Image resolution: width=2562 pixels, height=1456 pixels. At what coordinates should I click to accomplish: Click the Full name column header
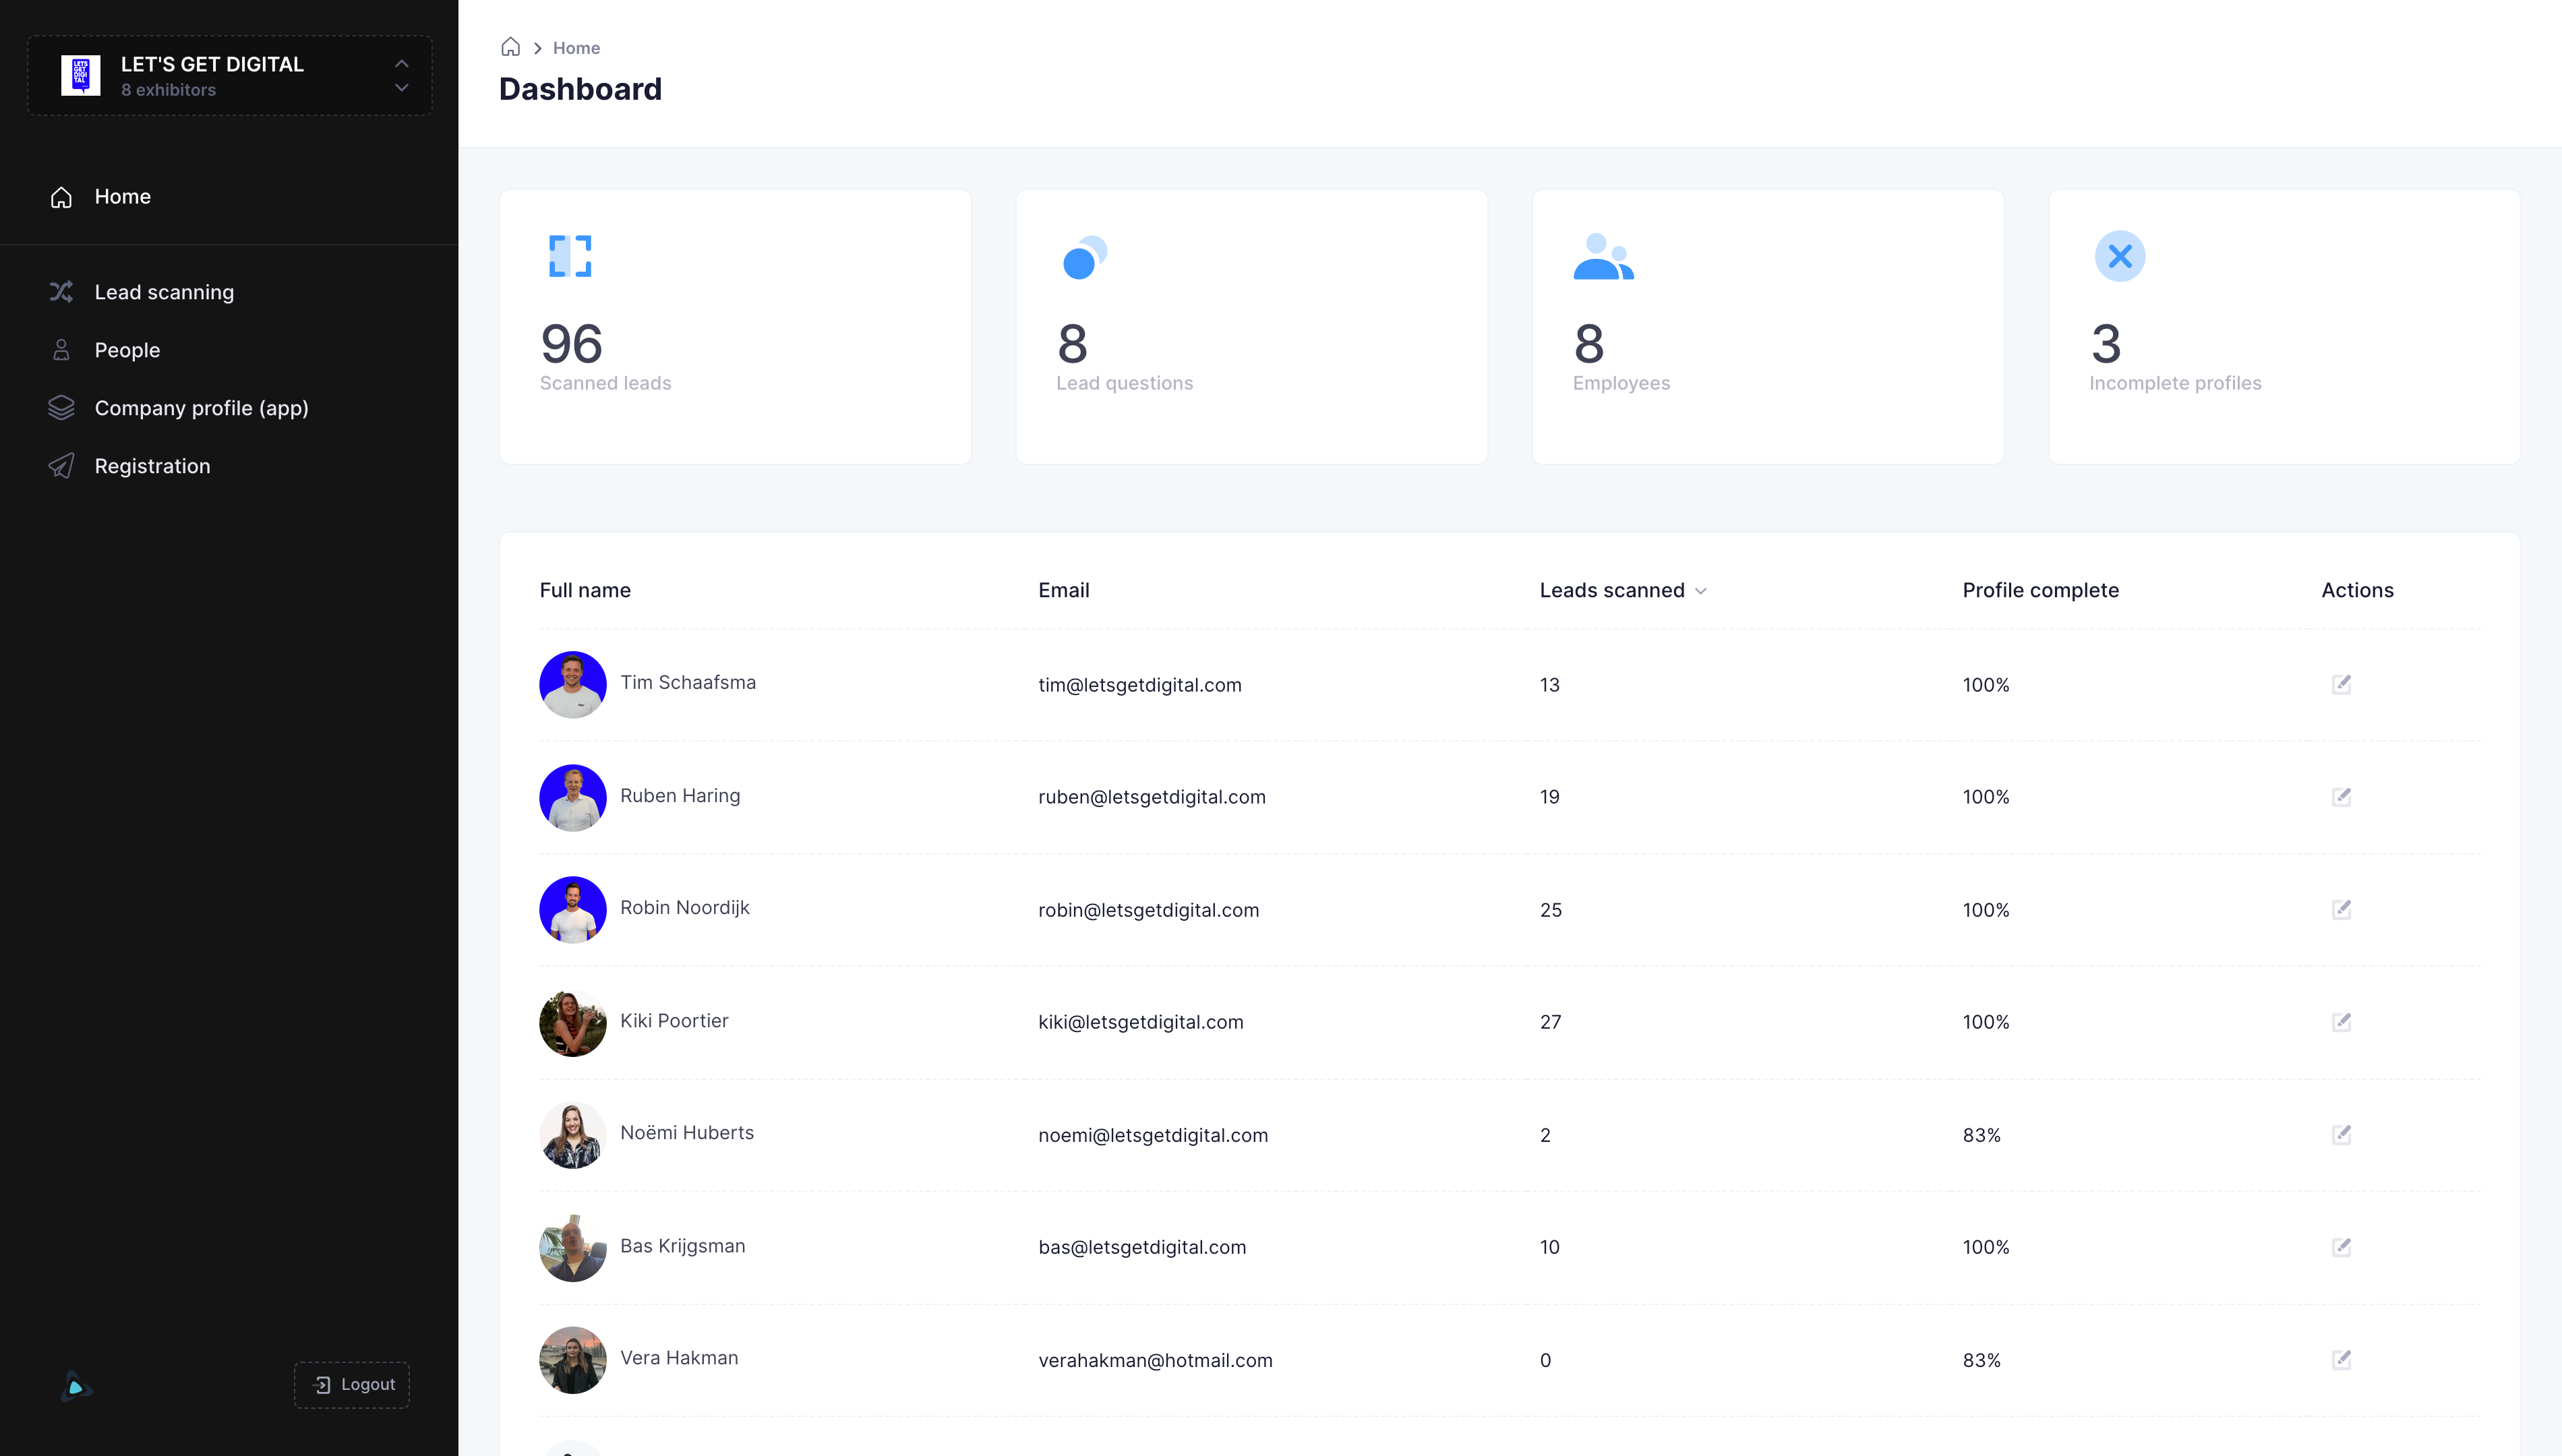click(585, 590)
